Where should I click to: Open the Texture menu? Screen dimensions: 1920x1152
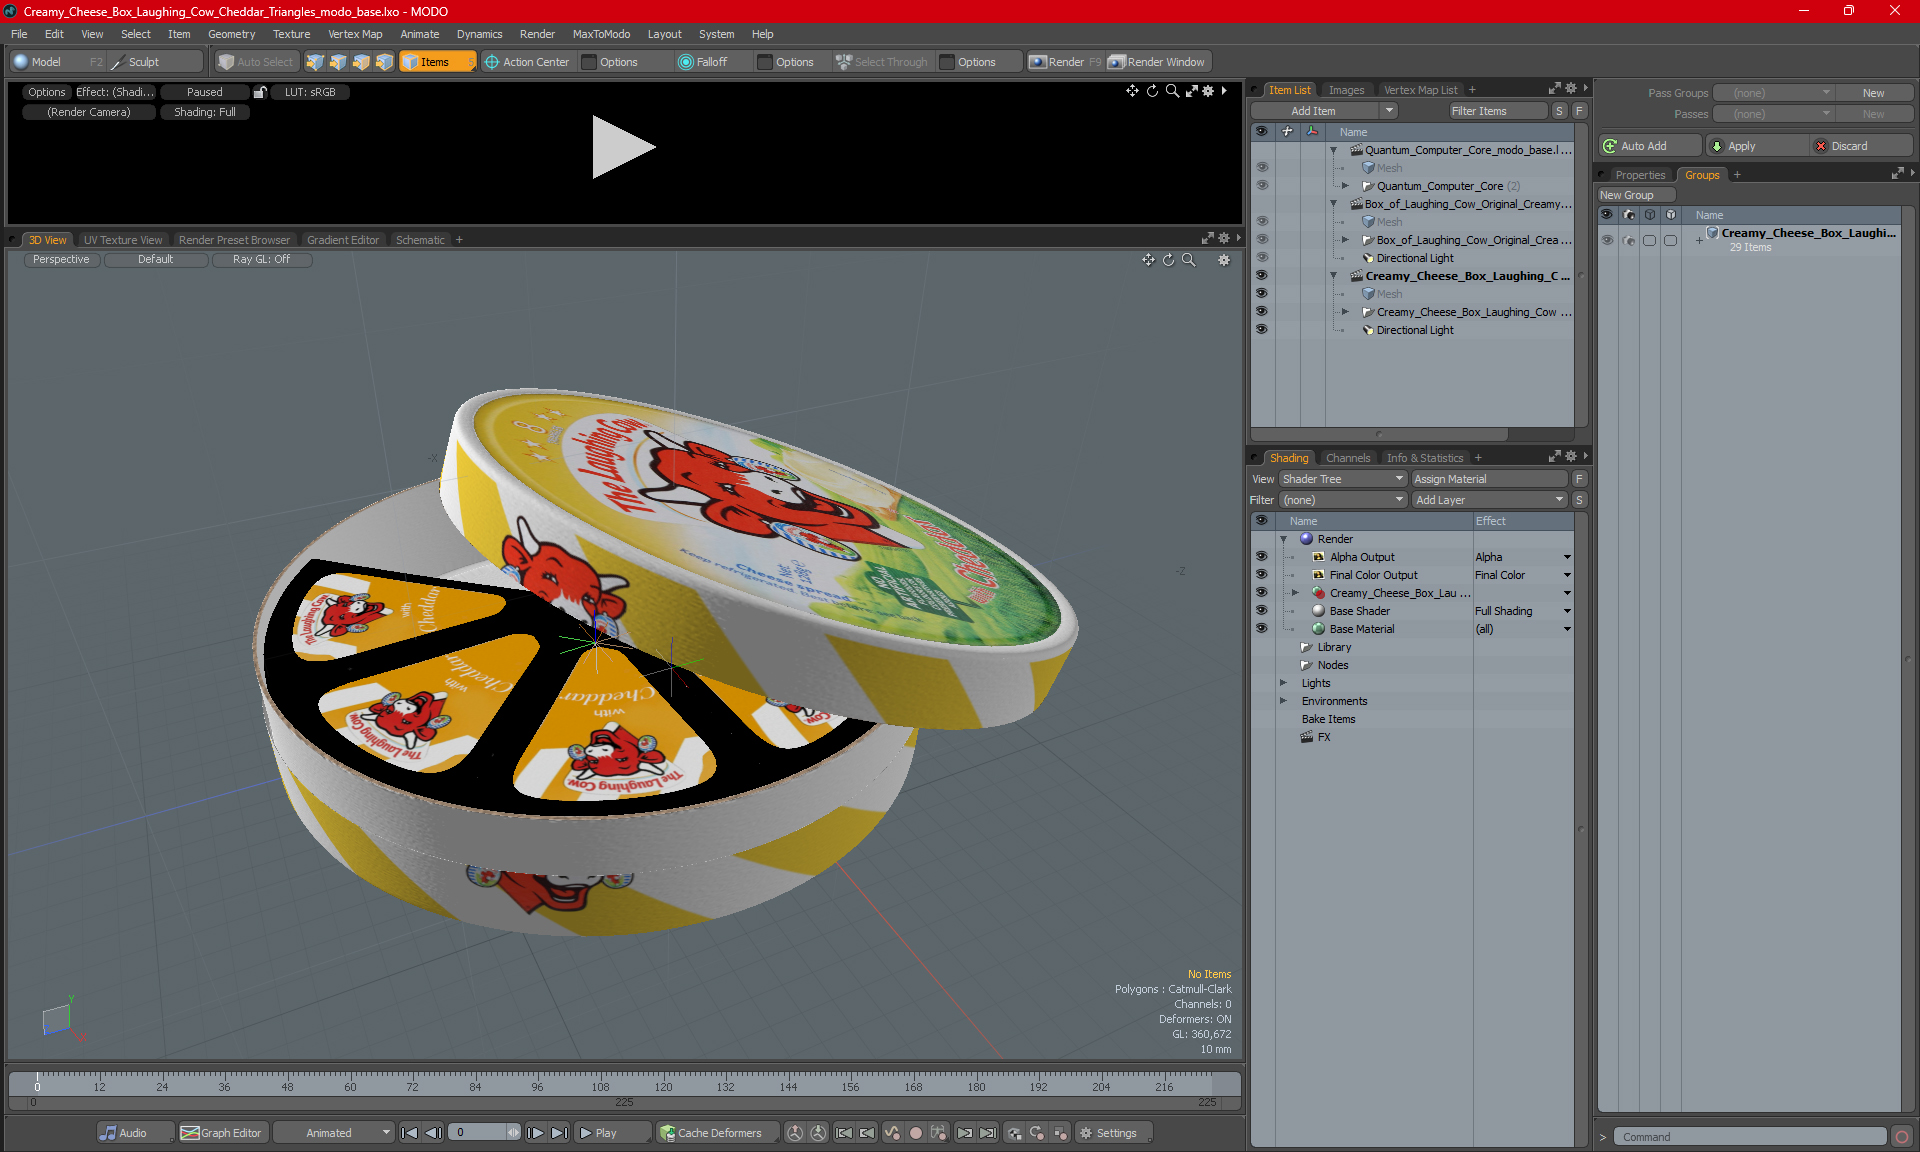tap(291, 34)
